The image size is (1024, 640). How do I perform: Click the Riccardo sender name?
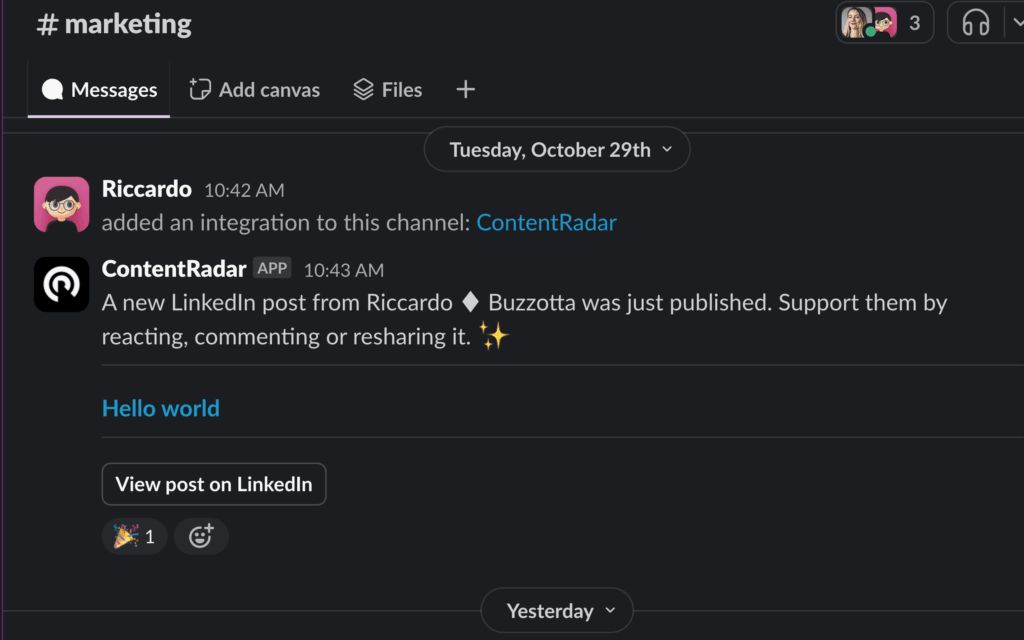[146, 189]
